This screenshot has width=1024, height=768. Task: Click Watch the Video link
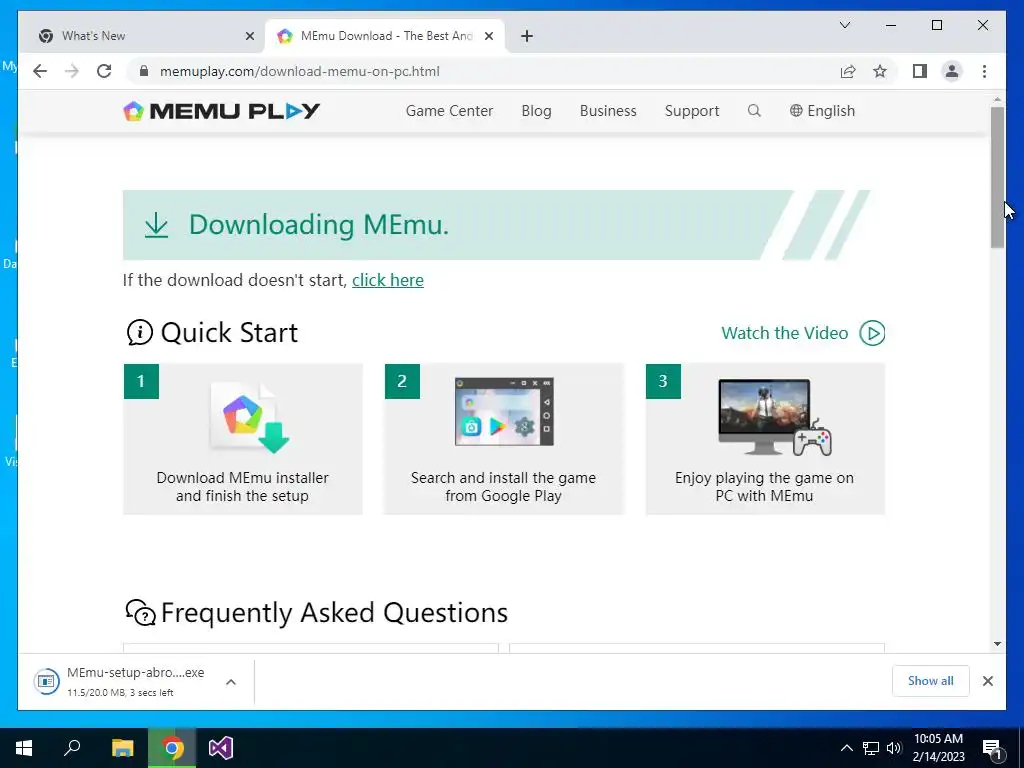click(x=785, y=333)
